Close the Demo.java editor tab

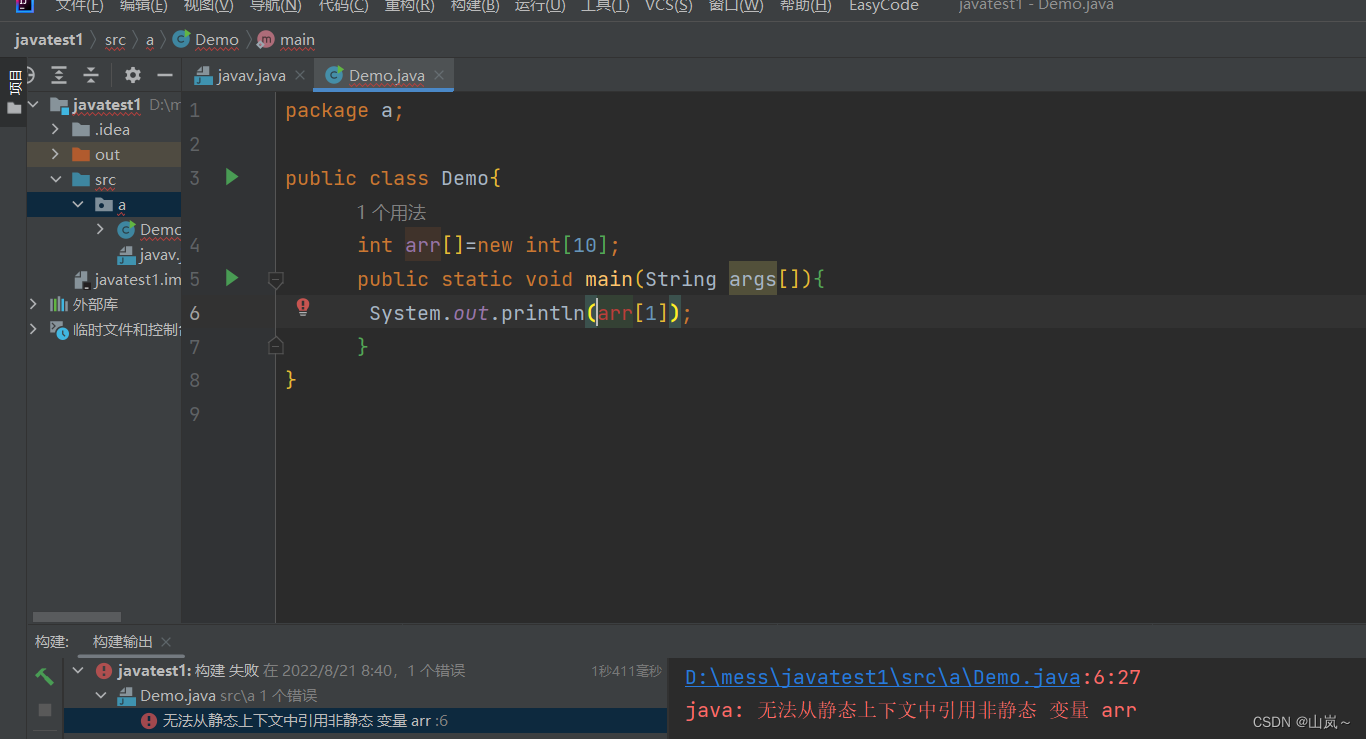point(439,75)
